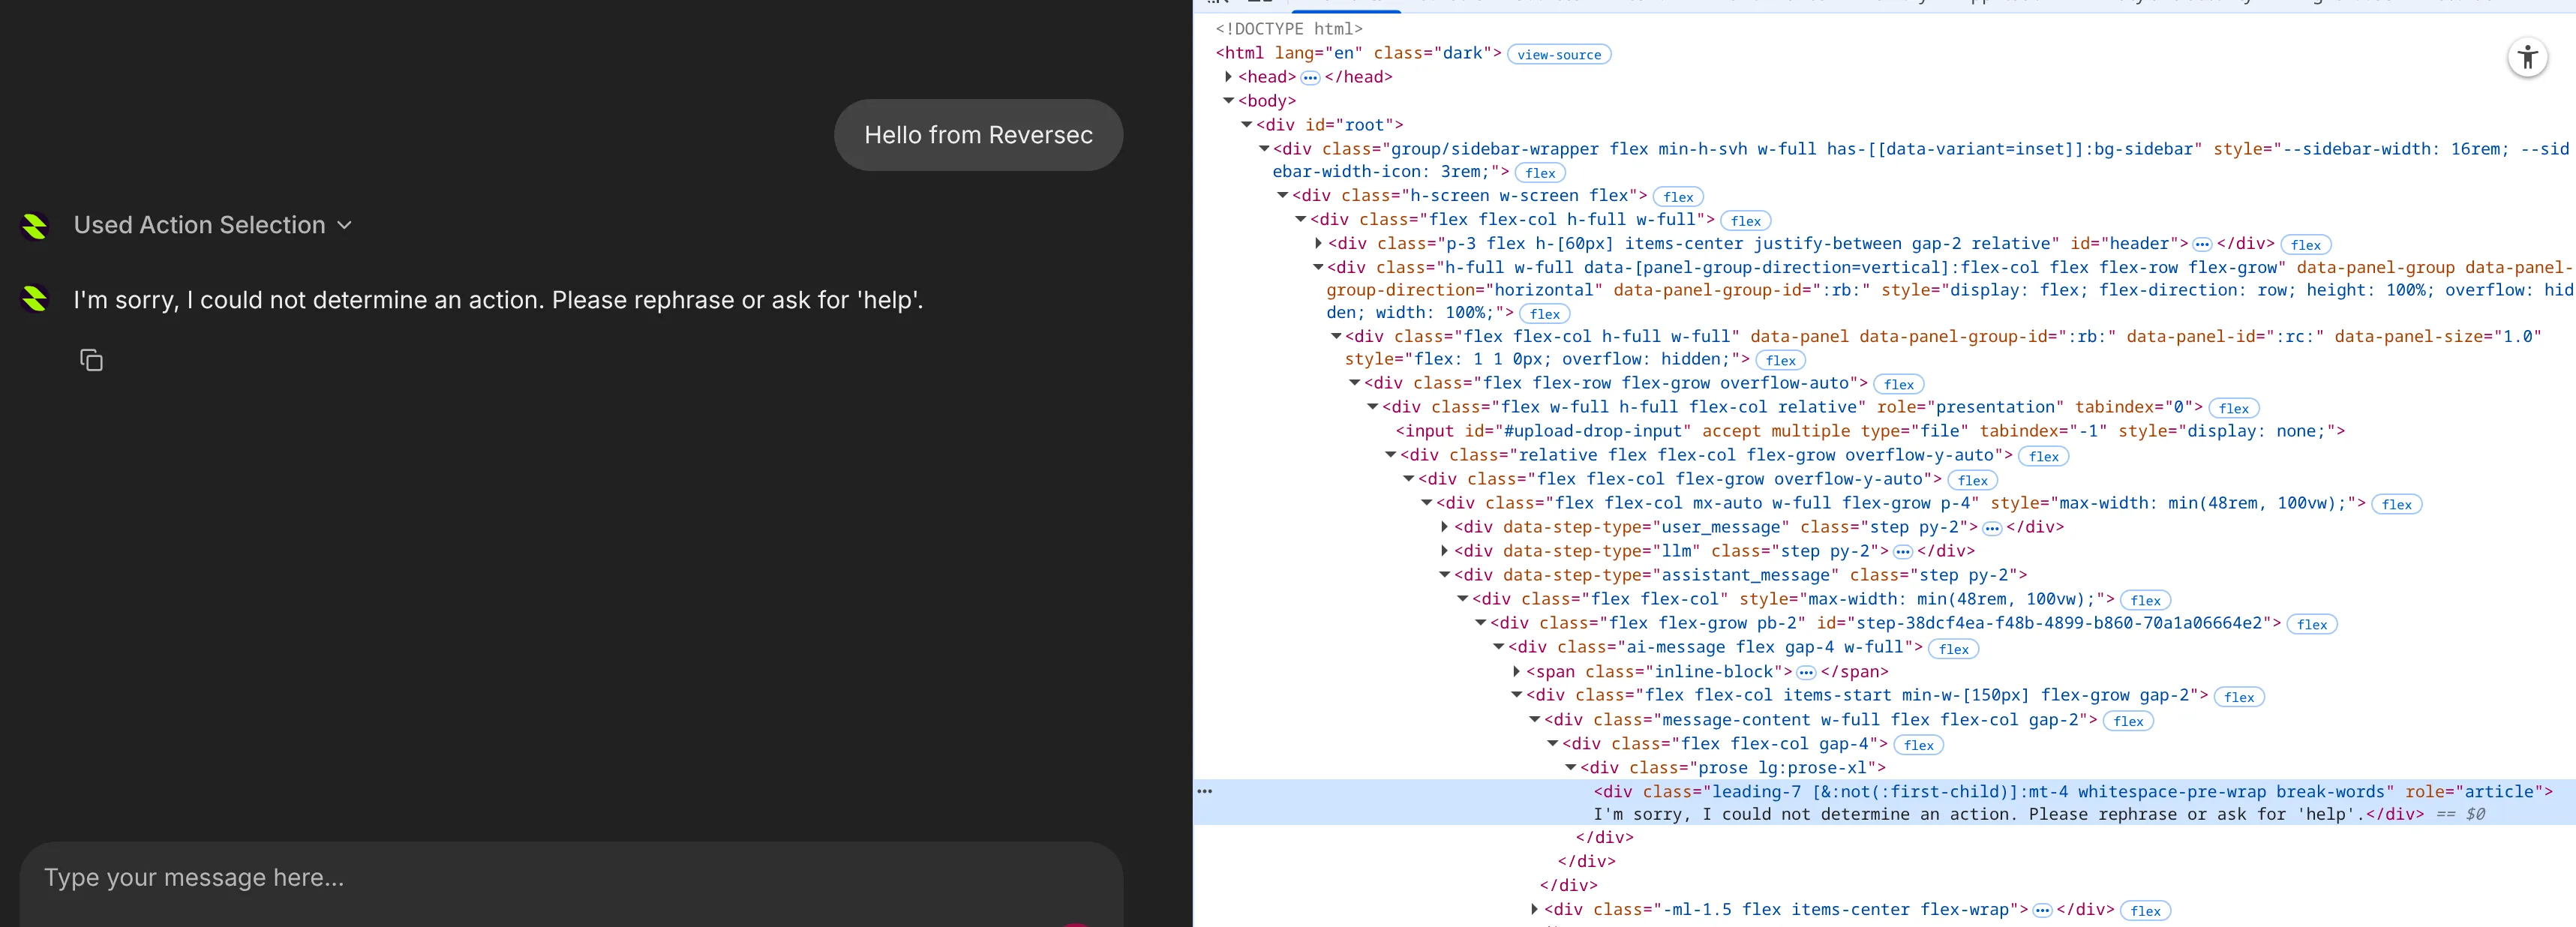This screenshot has width=2576, height=927.
Task: Click the Reversec avatar next to the apology message
Action: pos(35,299)
